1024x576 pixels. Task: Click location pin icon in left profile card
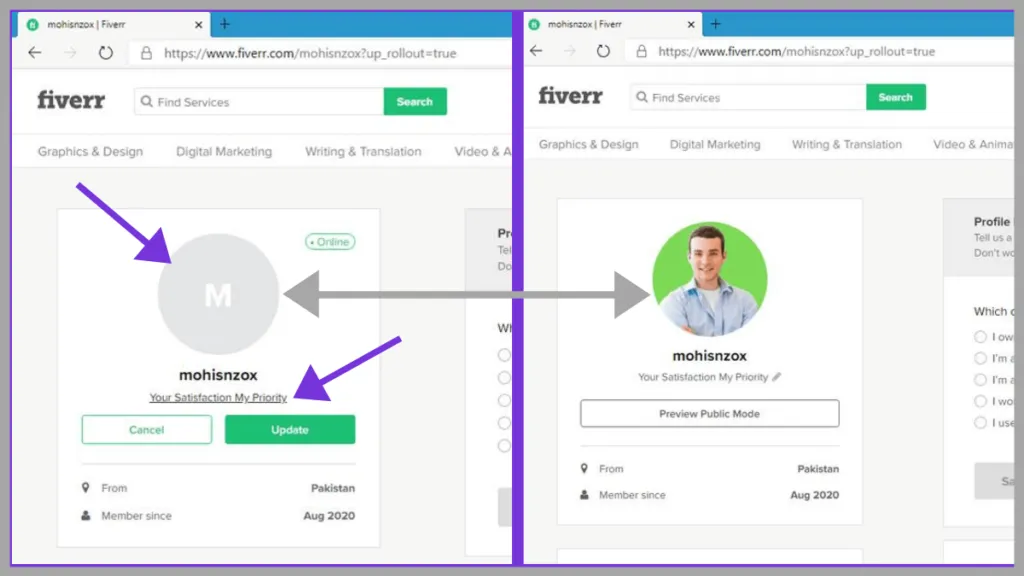tap(86, 488)
